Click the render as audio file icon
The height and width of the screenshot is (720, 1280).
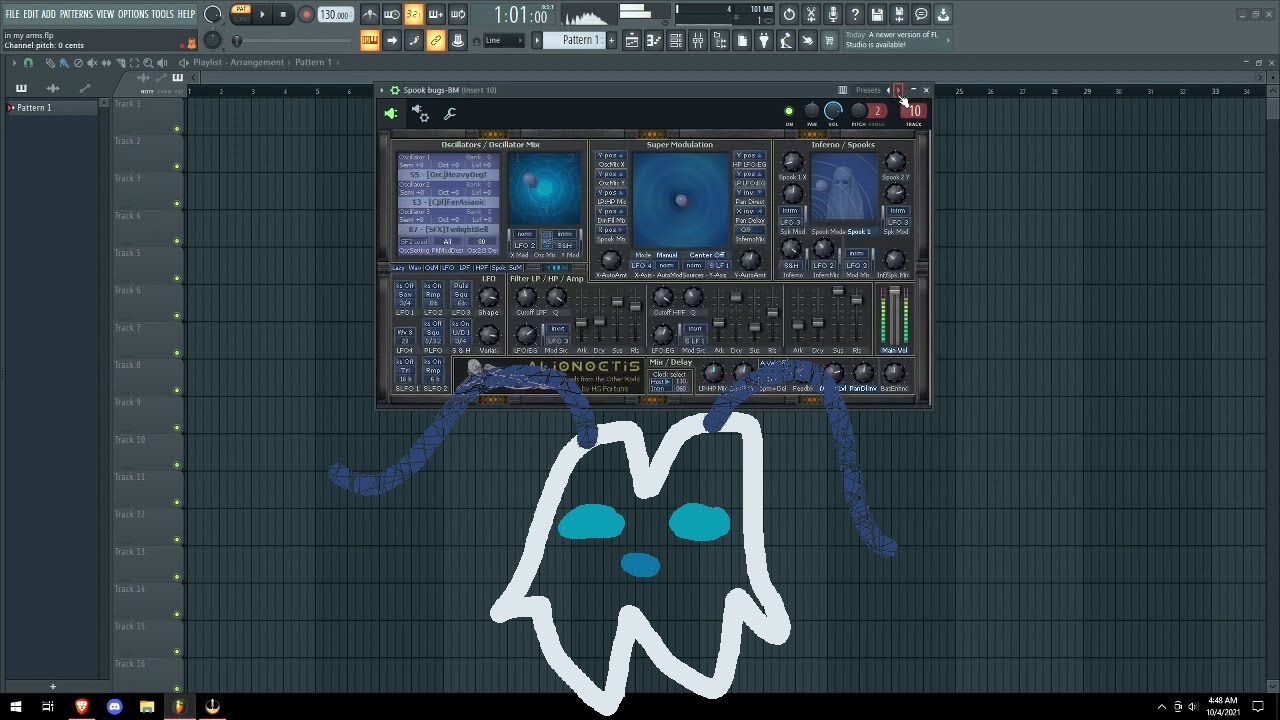[899, 15]
